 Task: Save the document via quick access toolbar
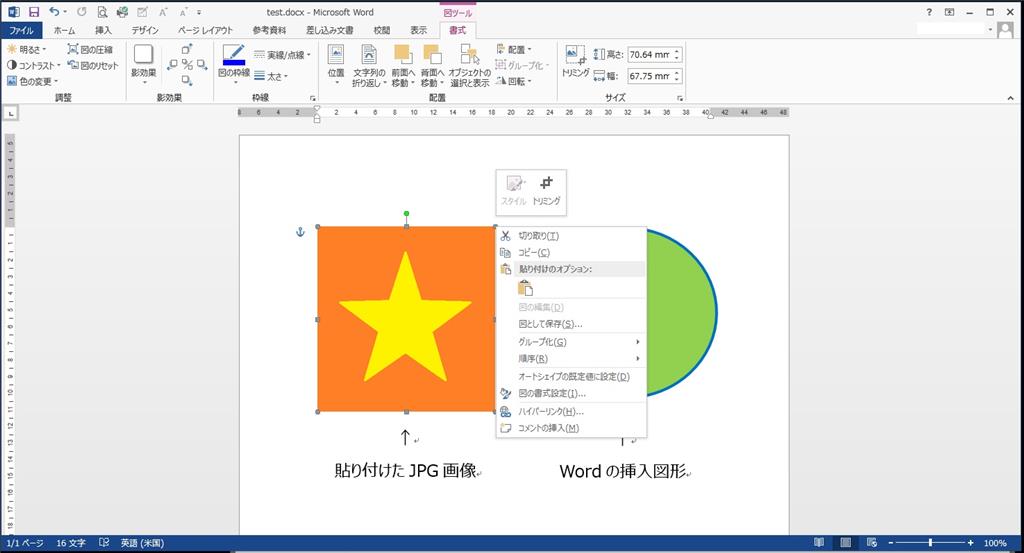coord(34,12)
